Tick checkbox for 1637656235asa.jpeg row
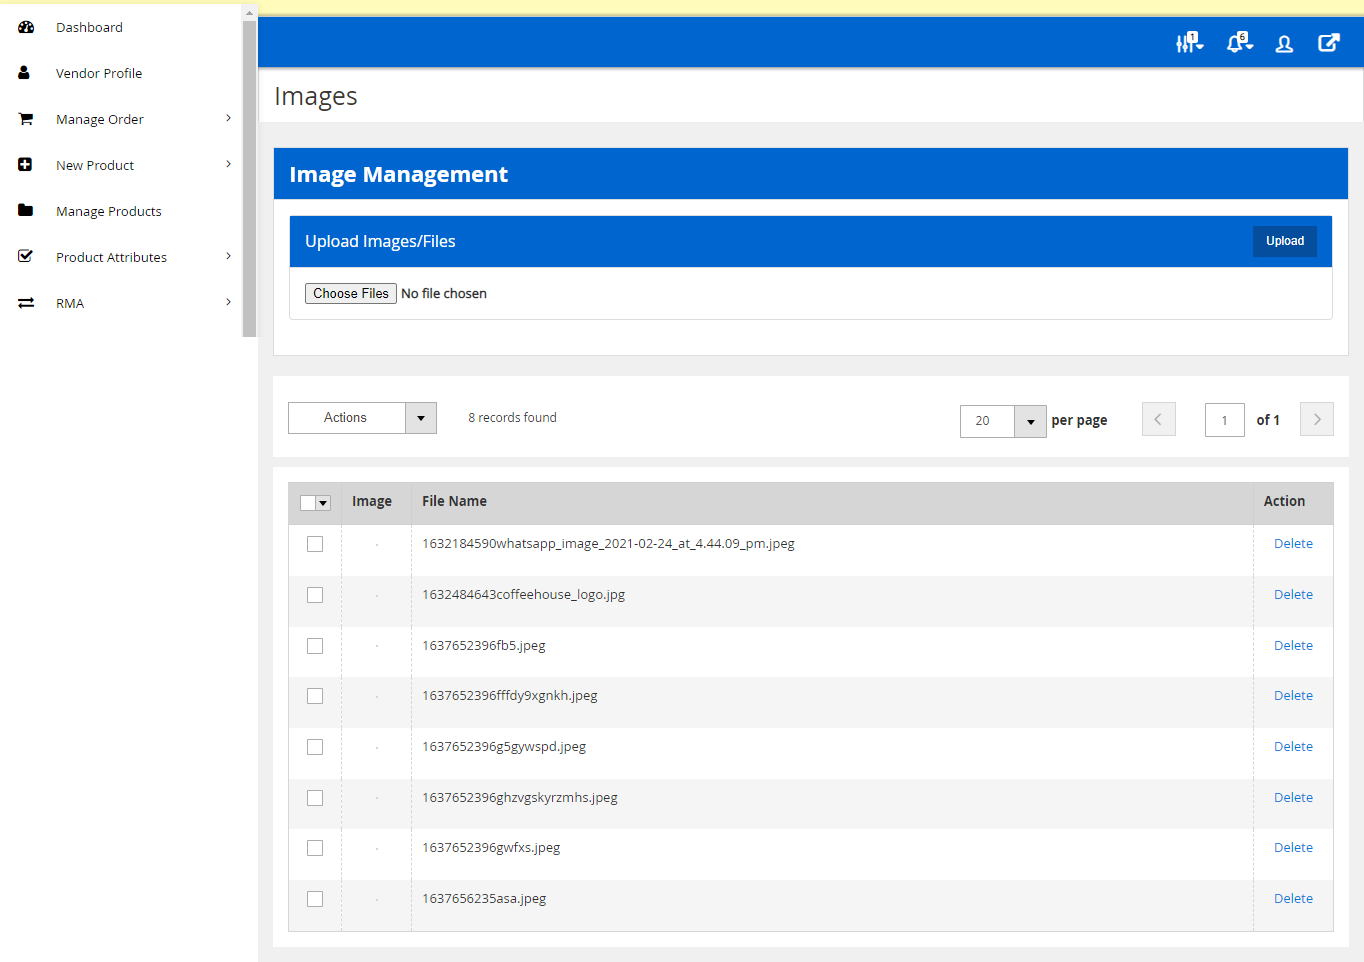 click(x=315, y=899)
